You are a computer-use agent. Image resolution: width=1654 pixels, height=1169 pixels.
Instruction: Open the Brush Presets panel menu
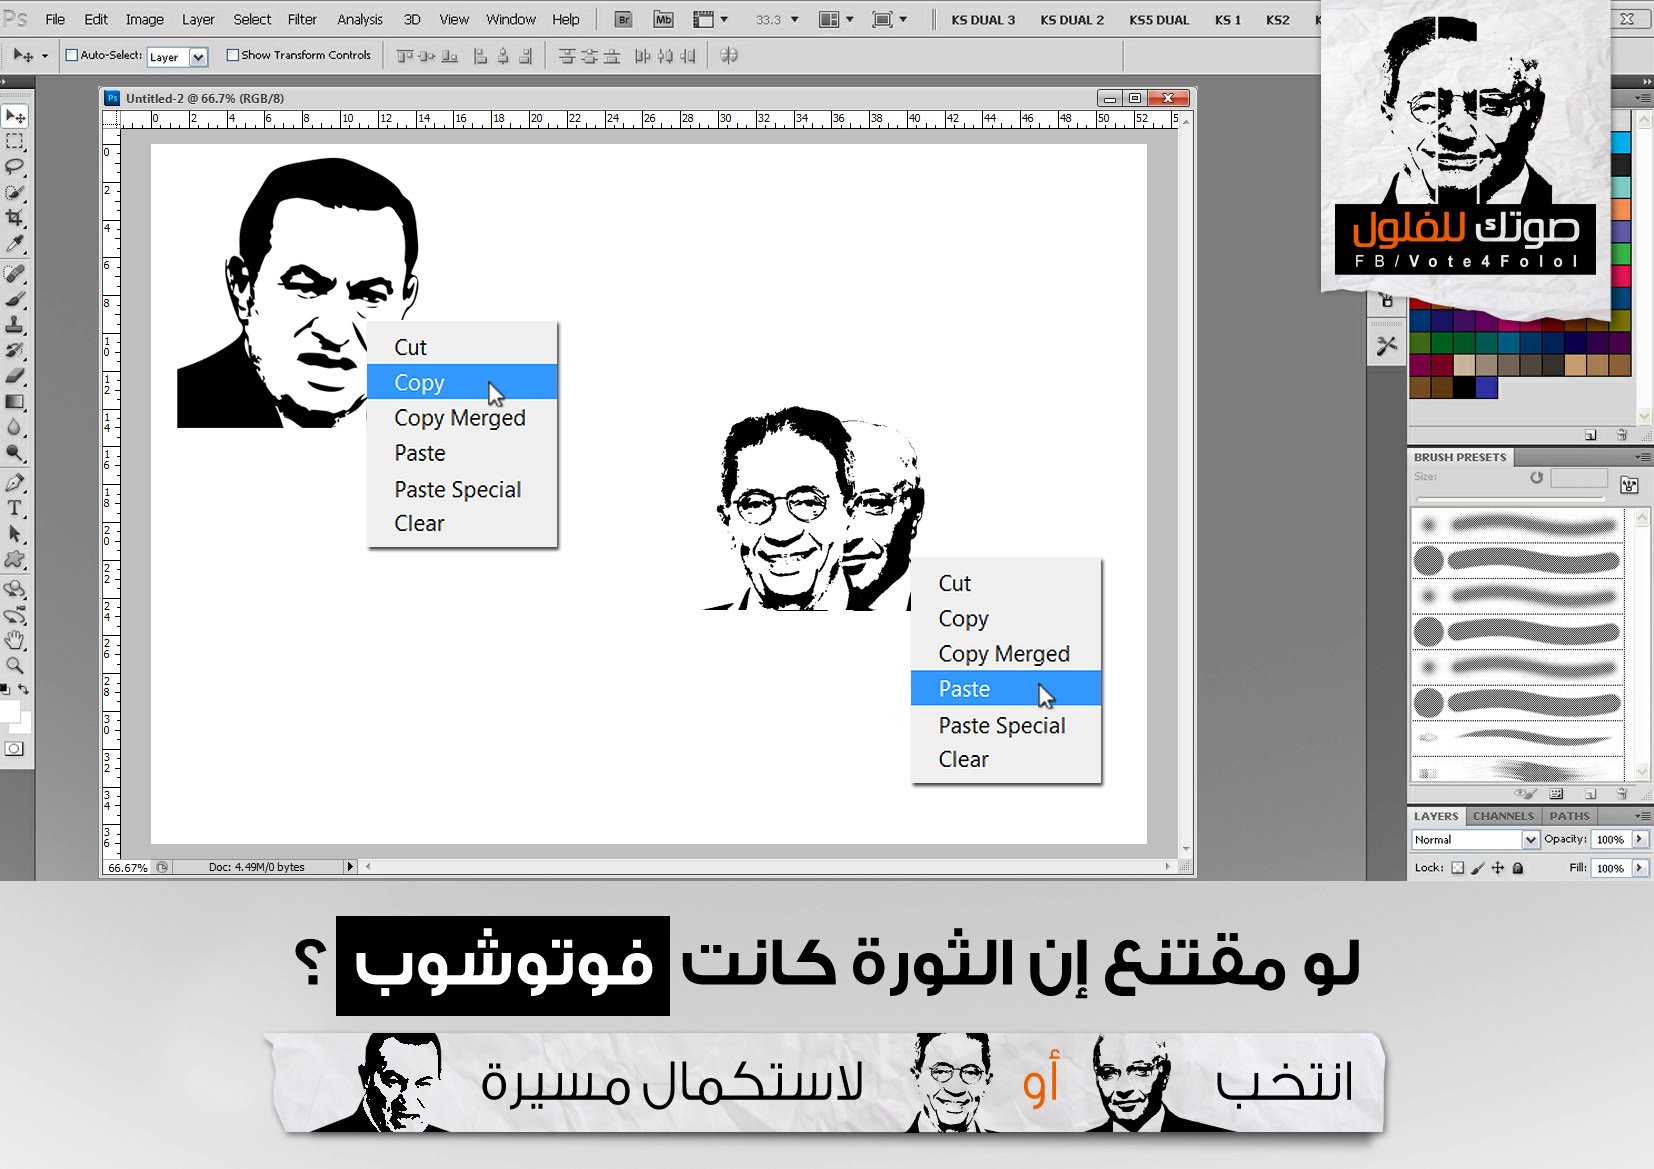pos(1642,457)
